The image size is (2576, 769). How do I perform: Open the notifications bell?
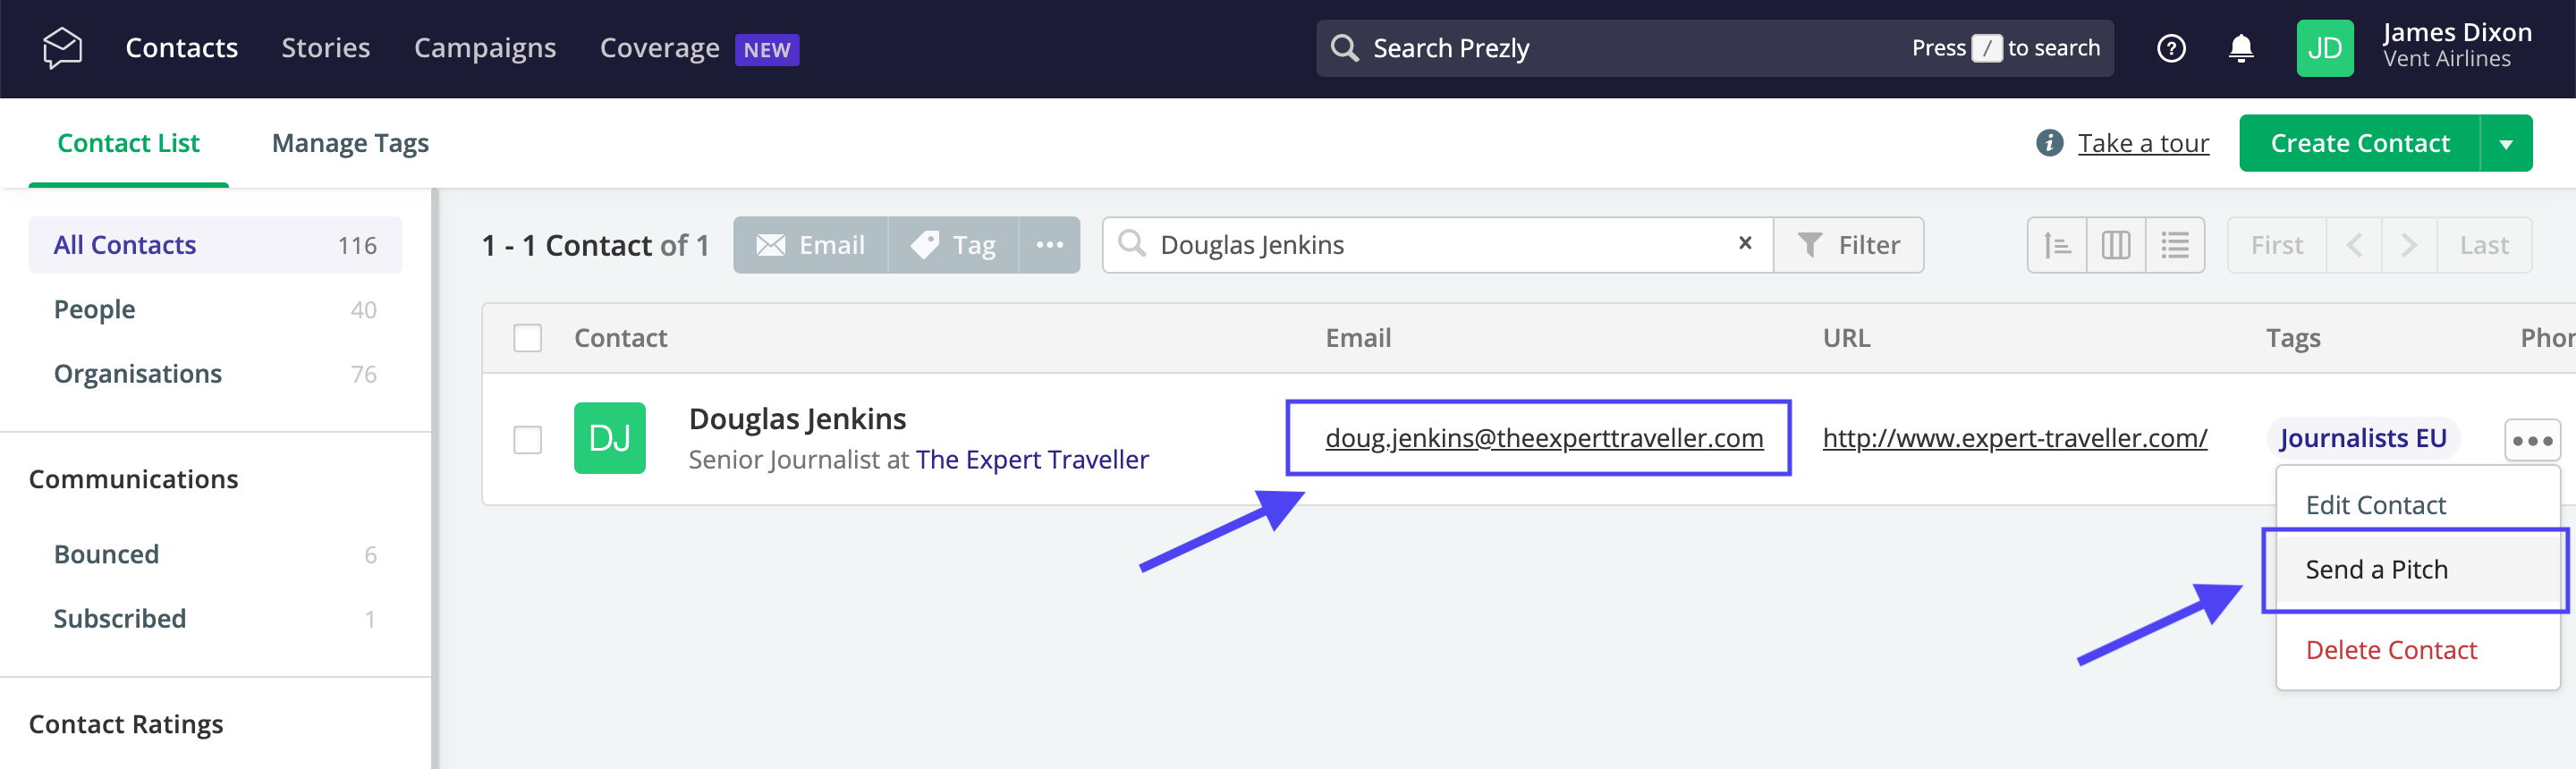pos(2241,48)
